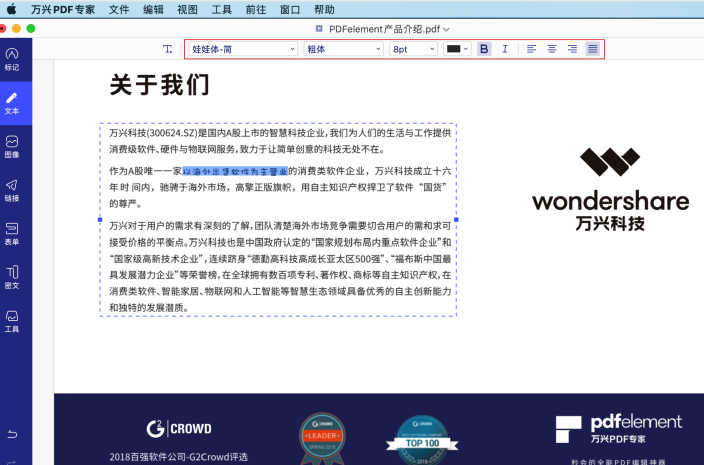
Task: Open the 前往 menu
Action: [256, 9]
